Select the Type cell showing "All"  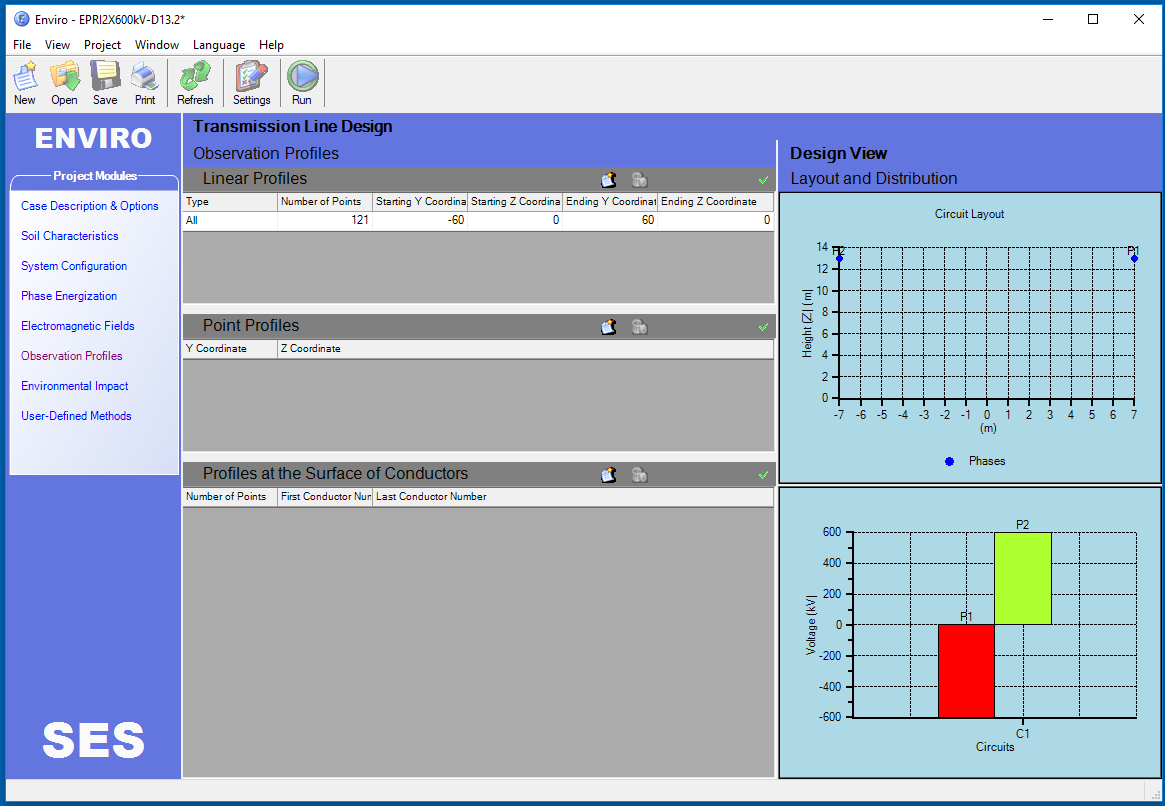(x=229, y=220)
